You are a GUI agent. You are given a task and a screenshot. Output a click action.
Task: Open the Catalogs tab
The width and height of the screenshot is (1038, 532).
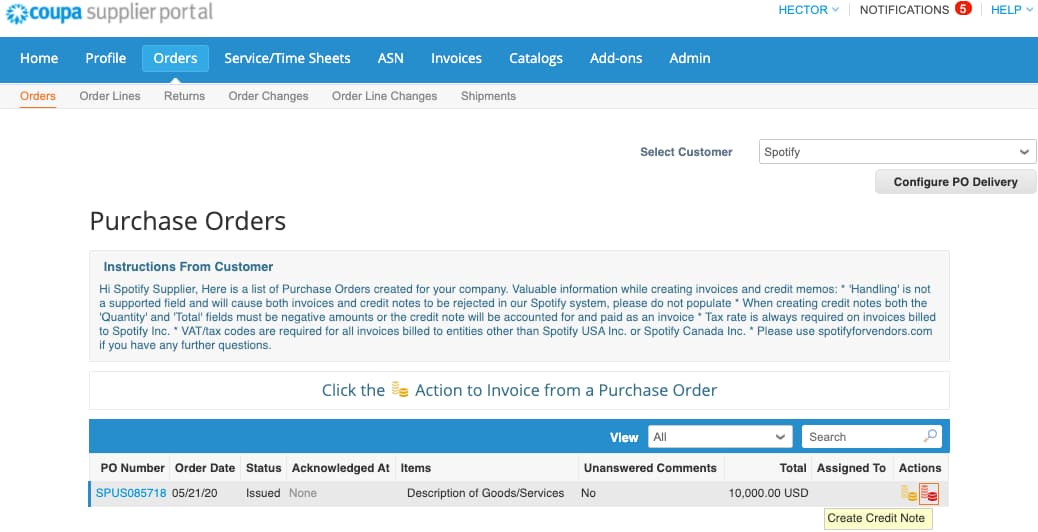[536, 58]
